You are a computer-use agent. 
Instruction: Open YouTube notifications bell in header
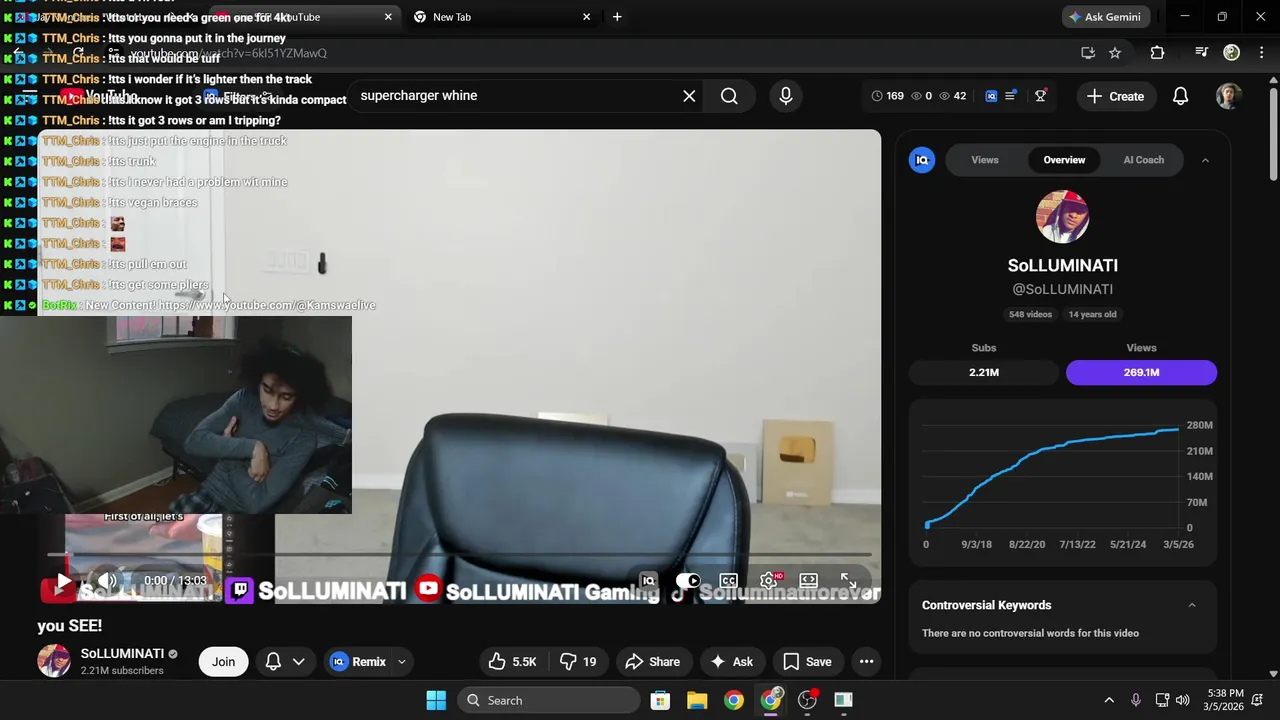[x=1180, y=96]
